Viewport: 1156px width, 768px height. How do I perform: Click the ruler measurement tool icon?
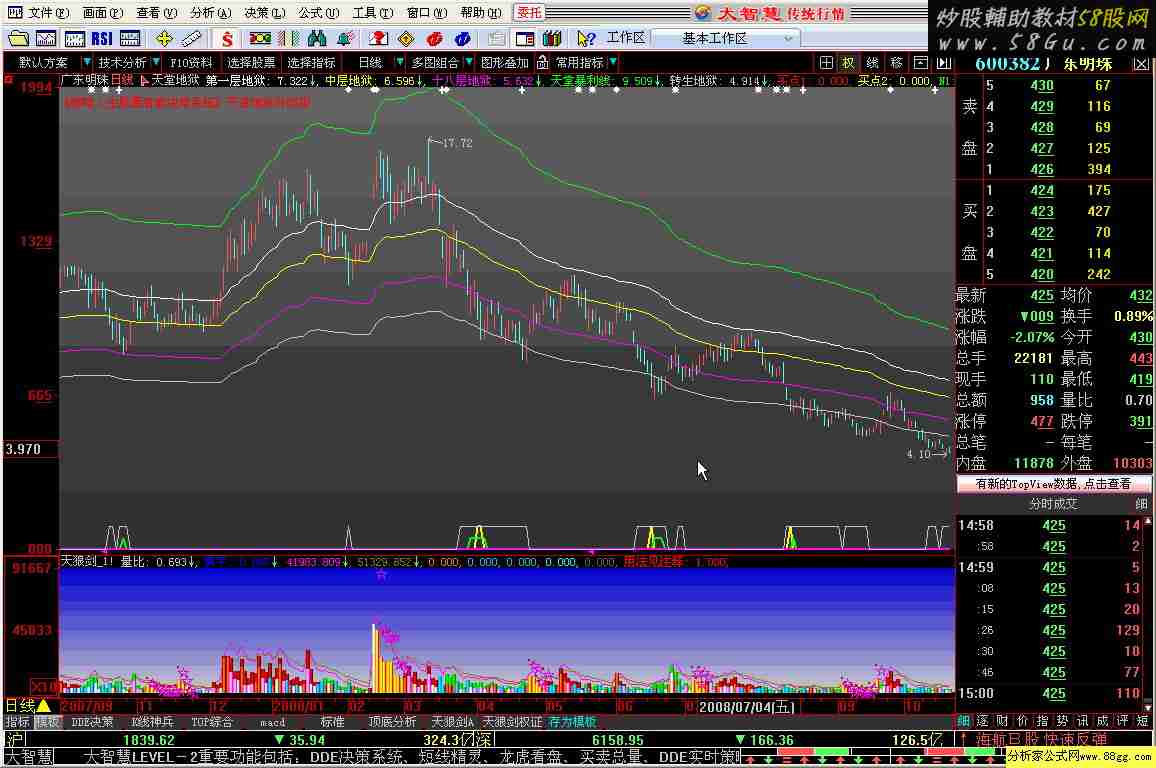(192, 39)
